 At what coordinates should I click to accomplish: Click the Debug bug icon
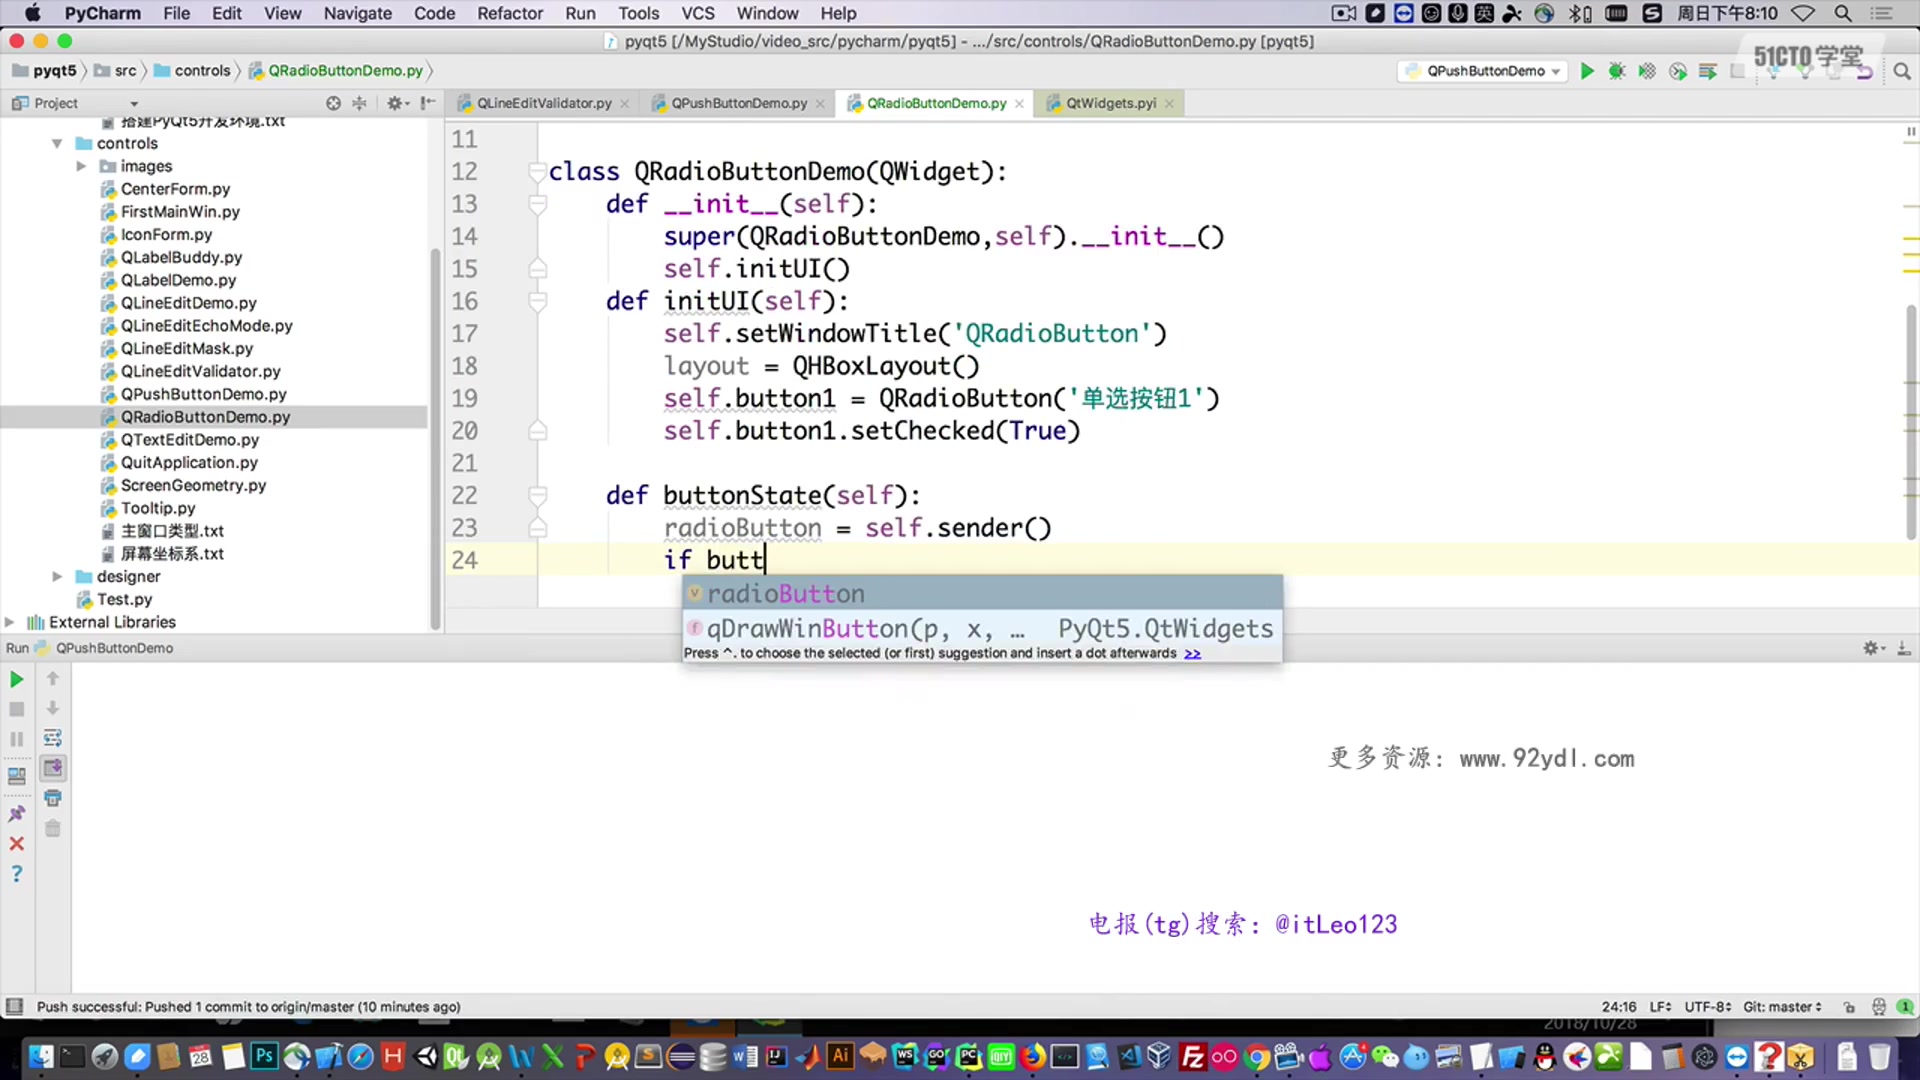tap(1616, 71)
